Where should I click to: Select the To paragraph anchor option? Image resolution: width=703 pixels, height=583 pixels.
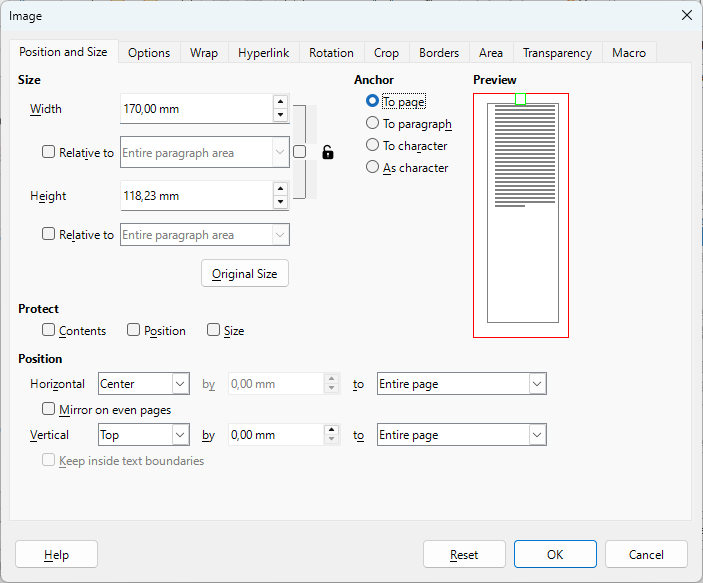[x=372, y=123]
